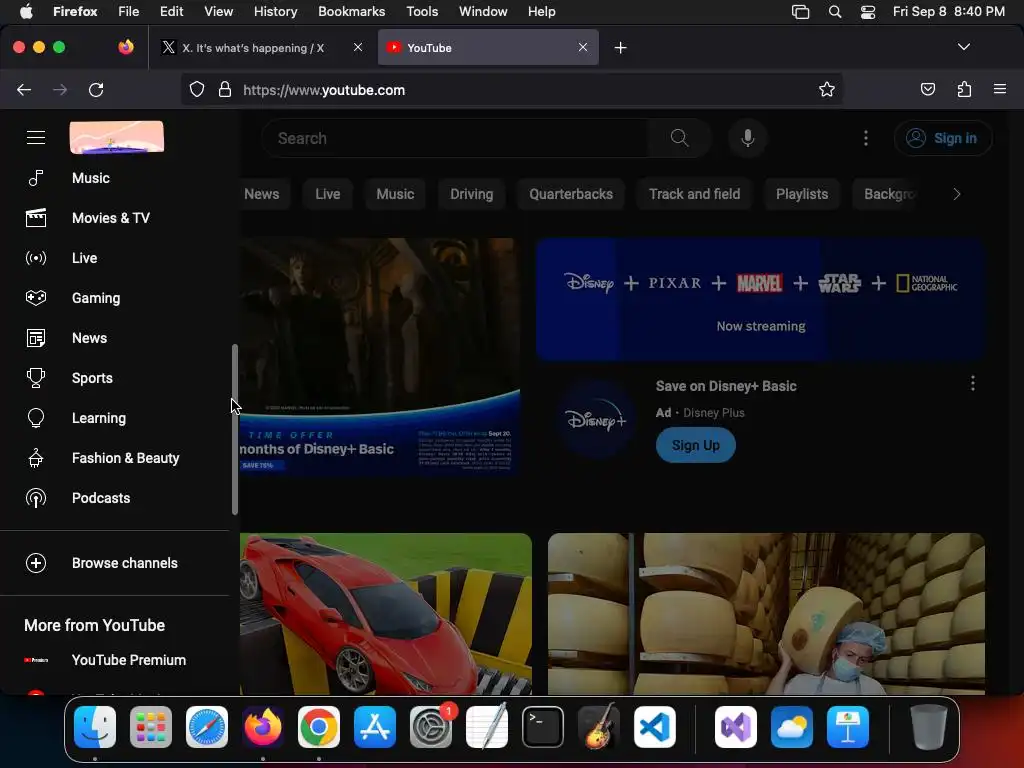This screenshot has height=768, width=1024.
Task: Click the Podcasts antenna icon
Action: point(36,498)
